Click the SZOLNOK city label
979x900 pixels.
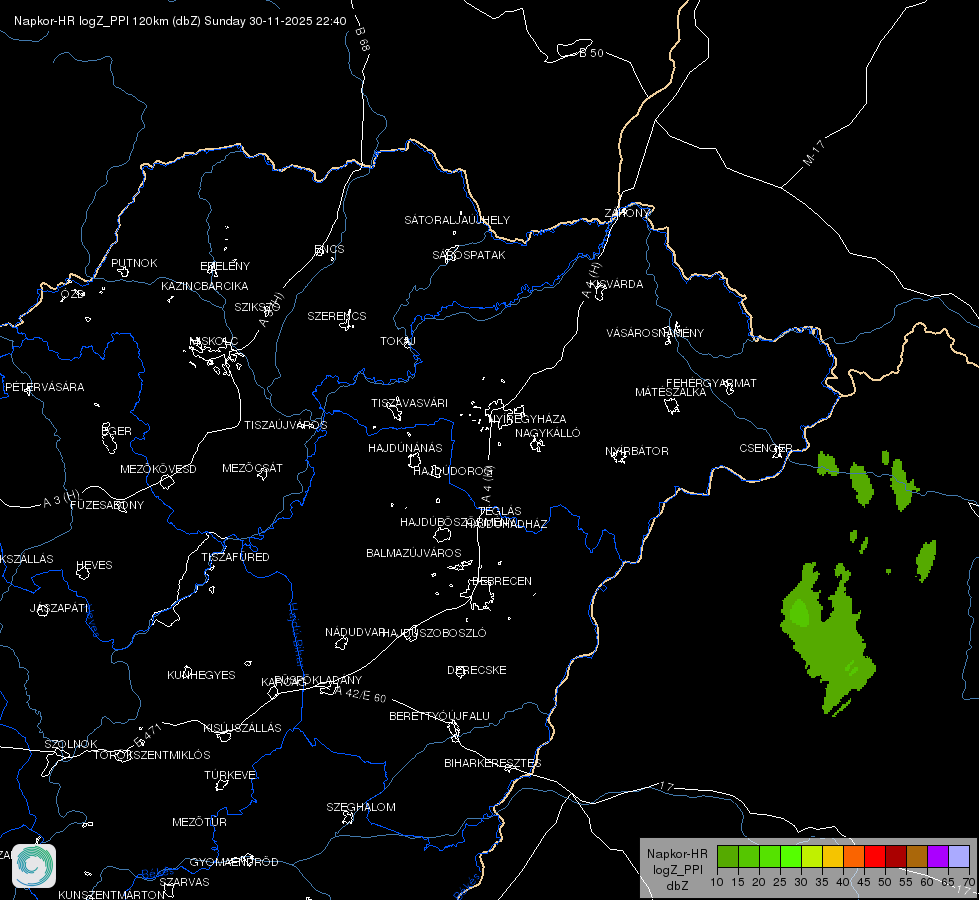pos(71,744)
